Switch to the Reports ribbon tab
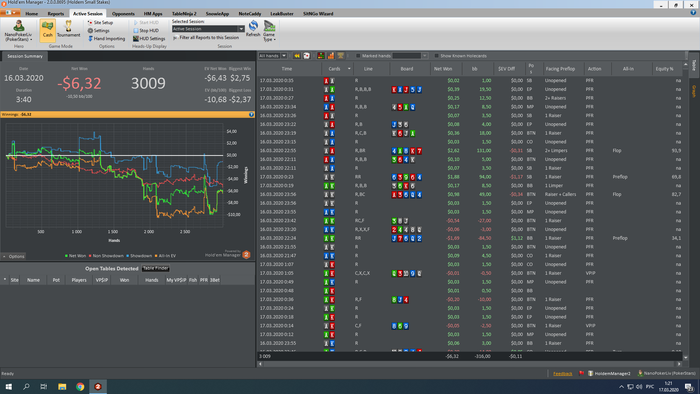The width and height of the screenshot is (700, 394). tap(56, 14)
